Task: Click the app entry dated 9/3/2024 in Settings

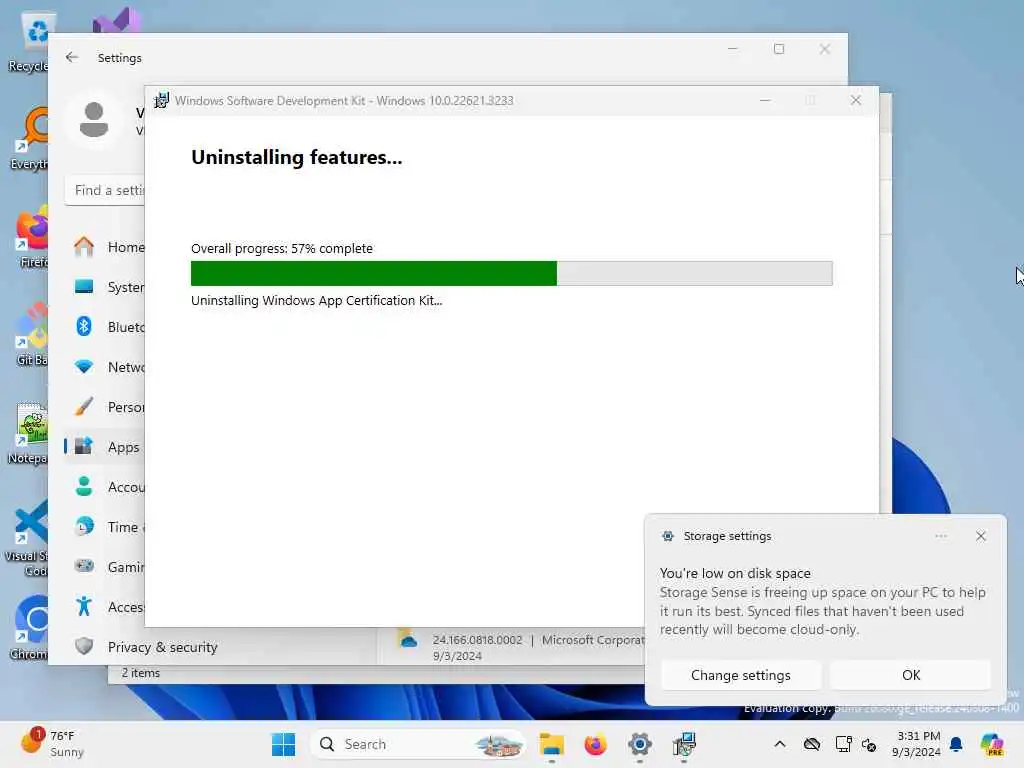Action: pos(511,647)
